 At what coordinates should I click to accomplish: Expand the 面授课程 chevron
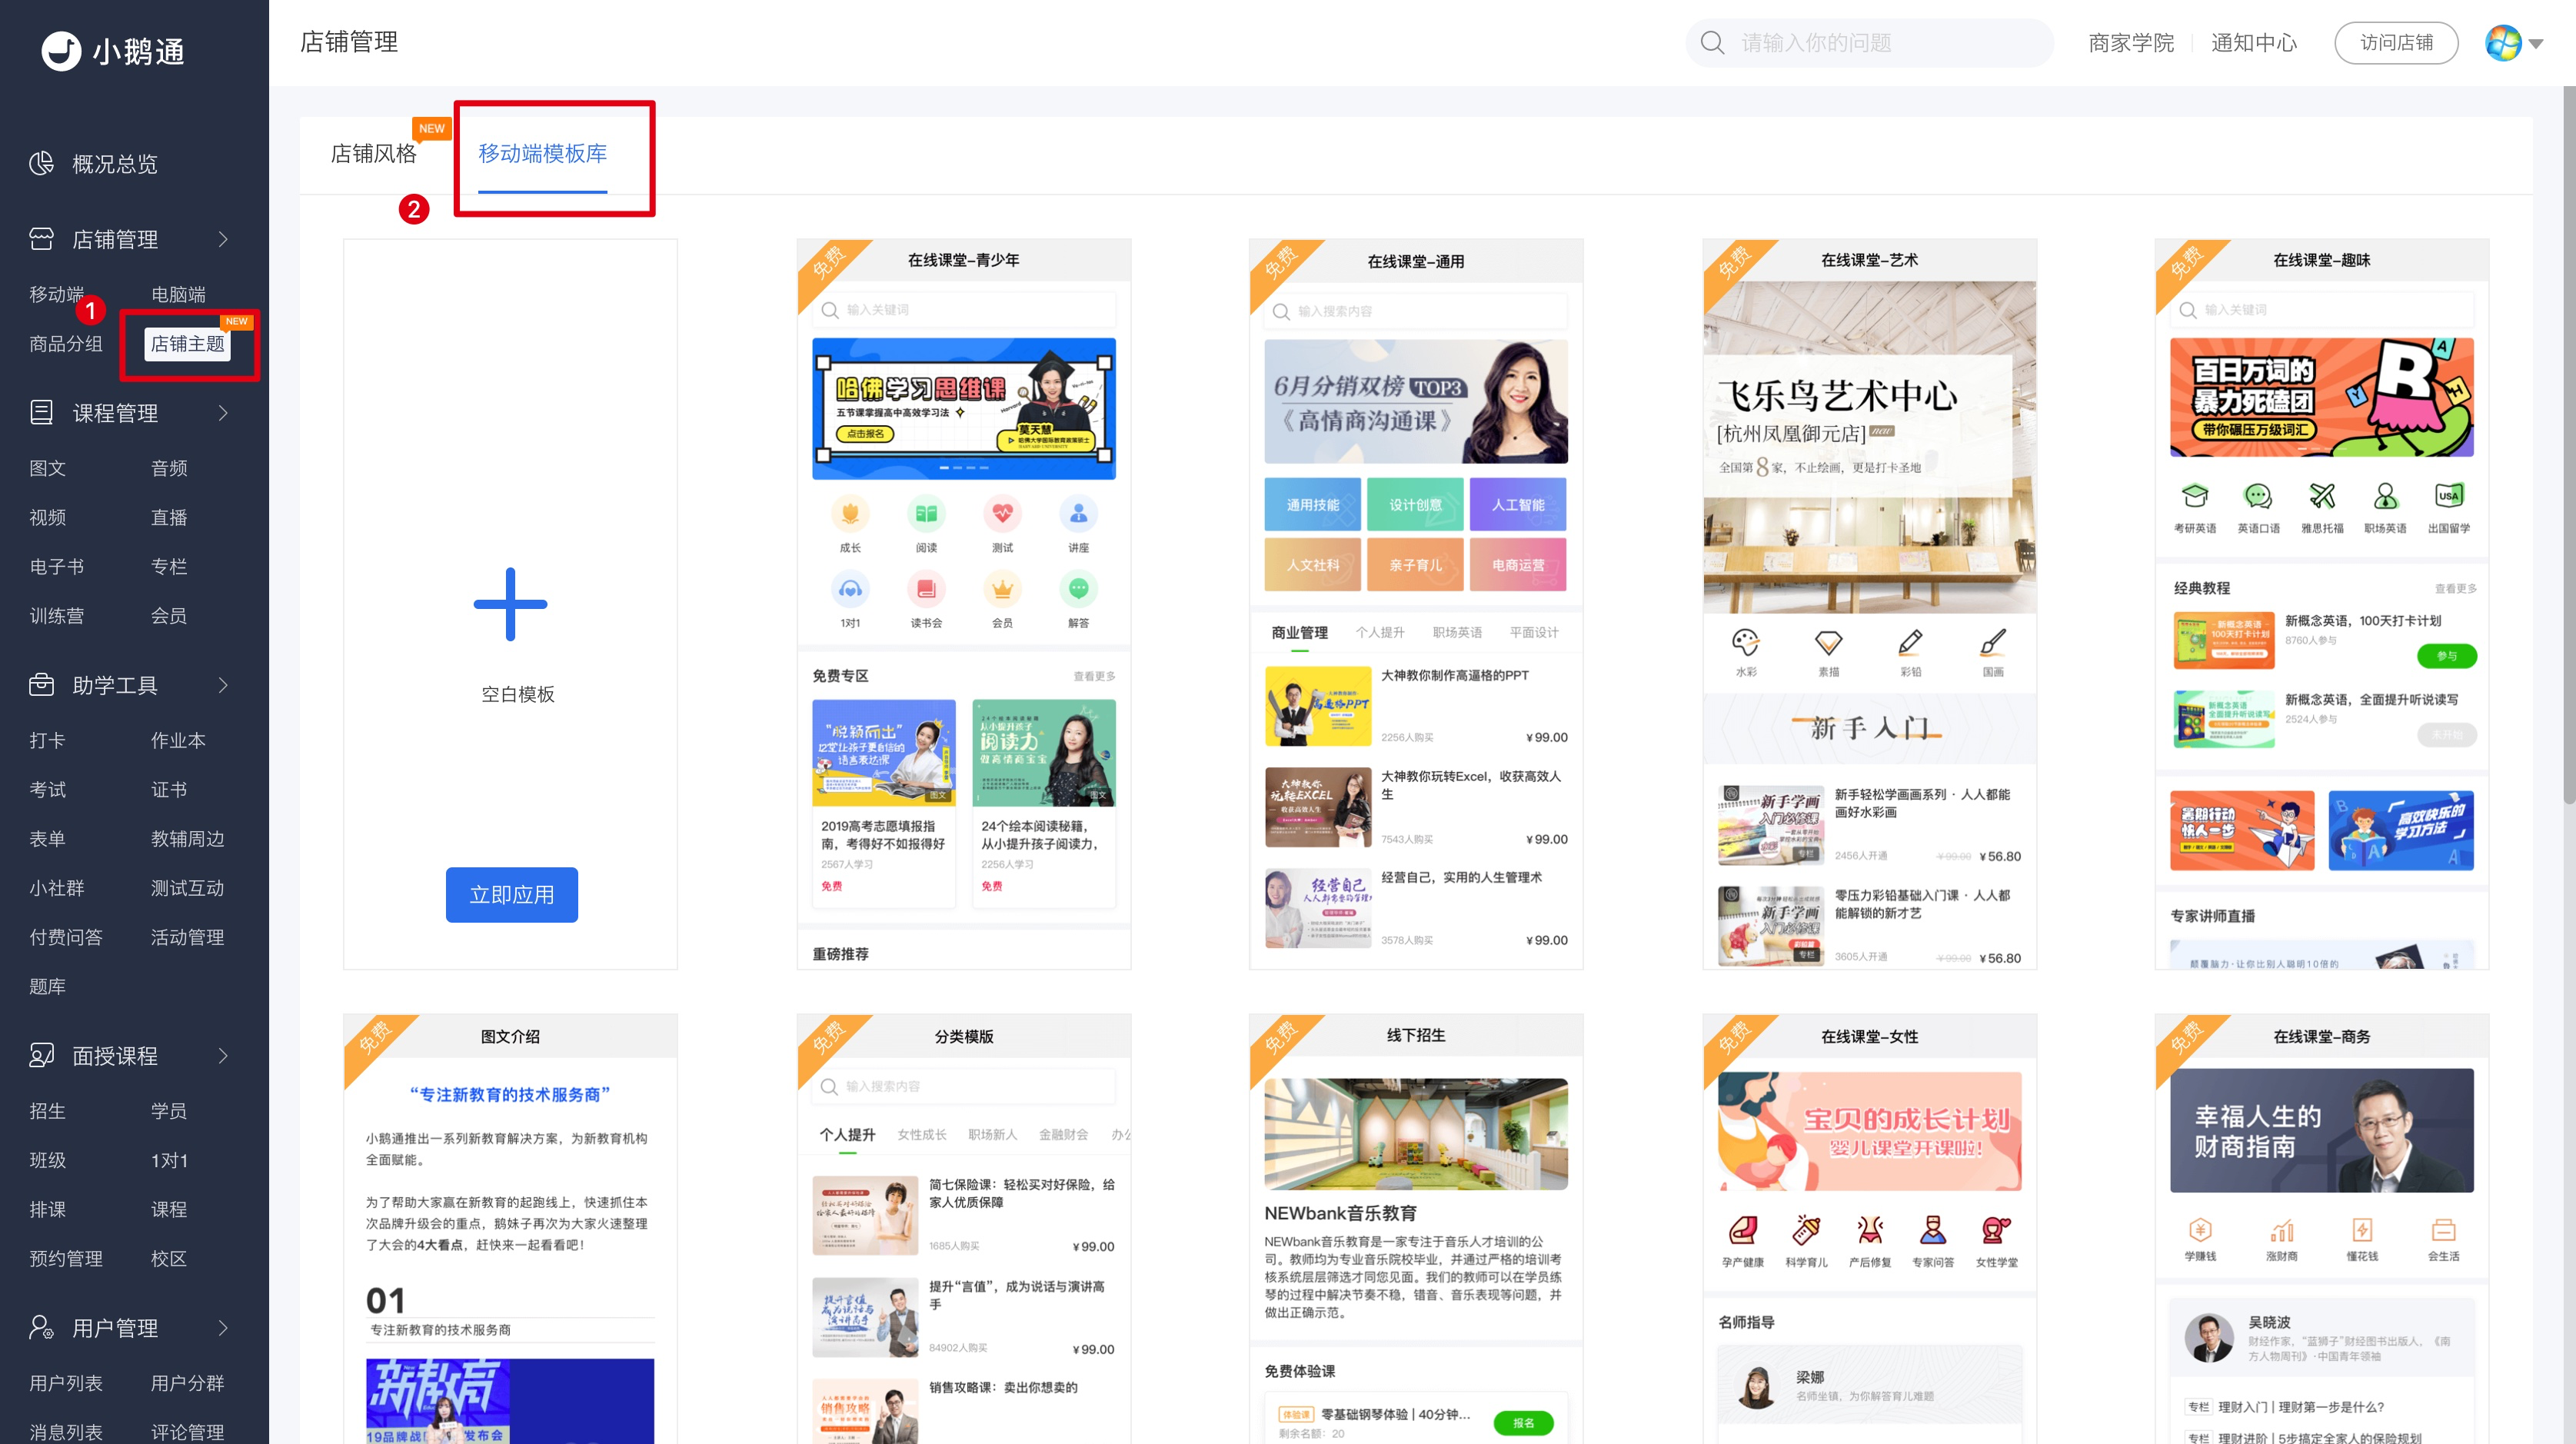coord(223,1056)
